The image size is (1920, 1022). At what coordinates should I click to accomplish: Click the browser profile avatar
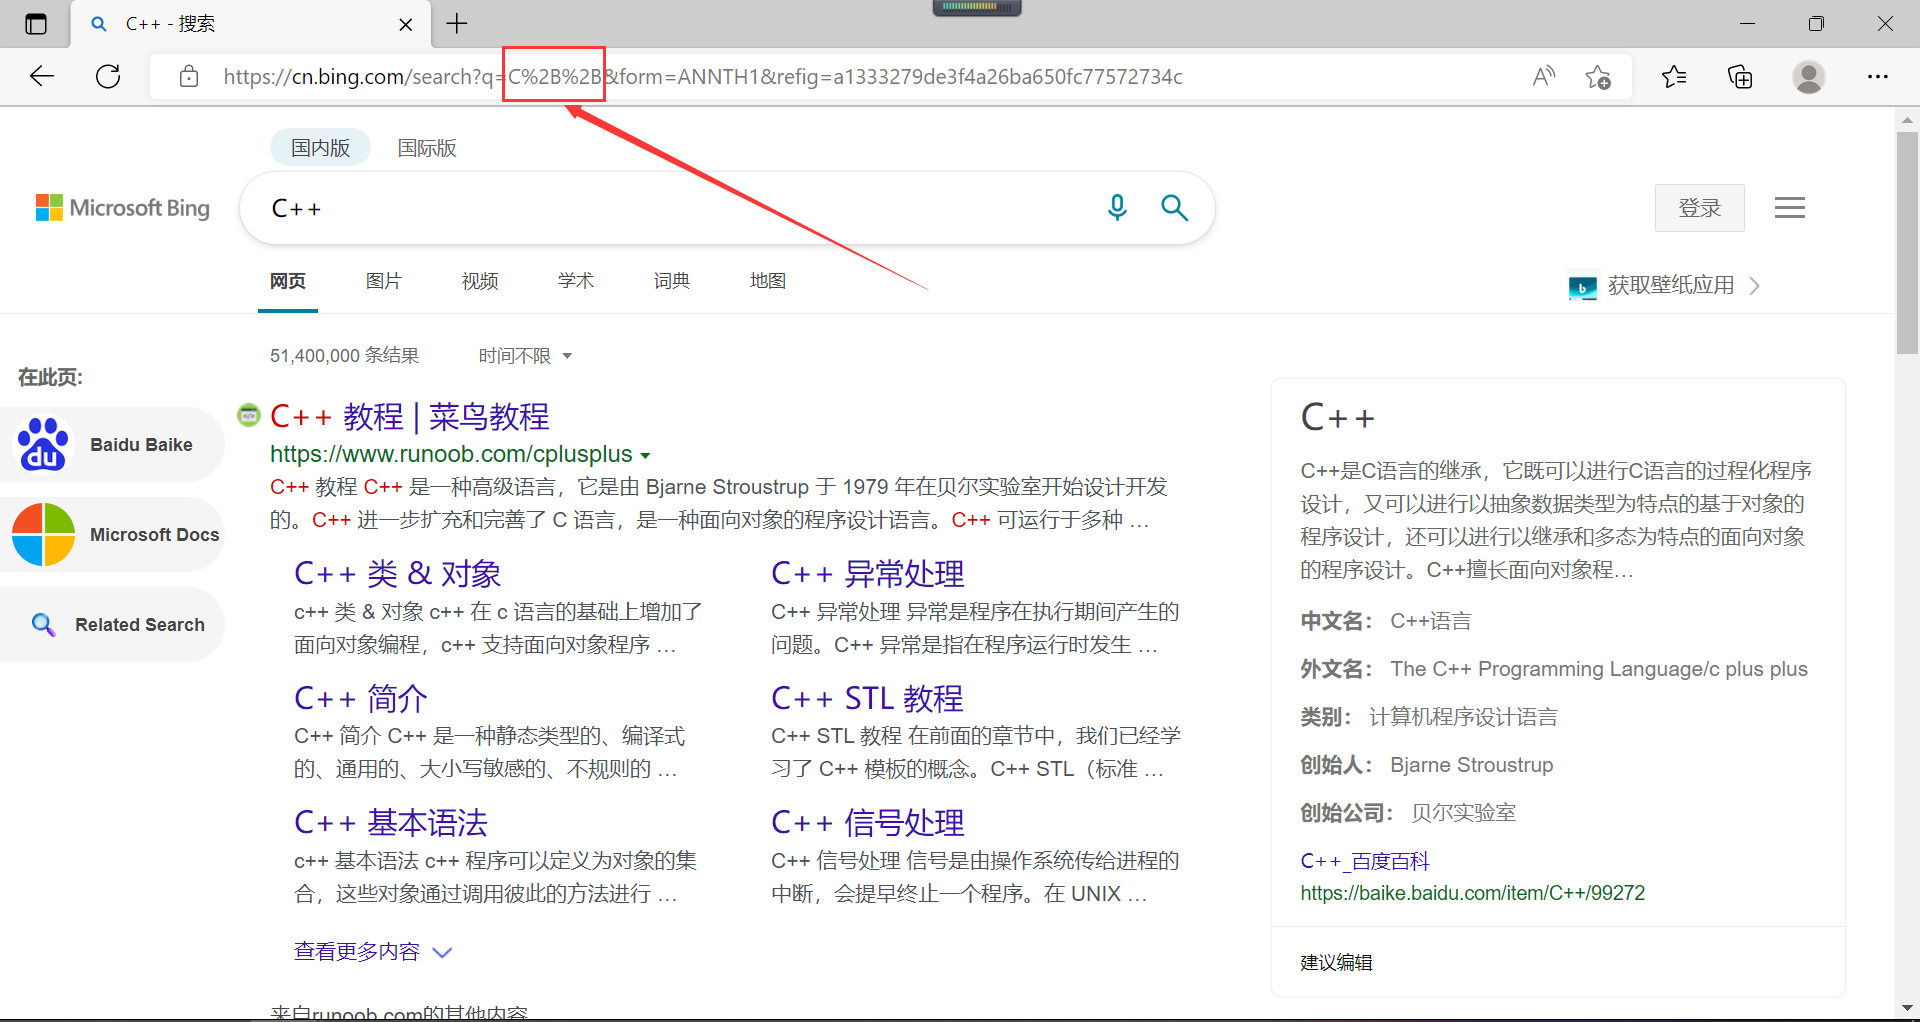(1809, 77)
